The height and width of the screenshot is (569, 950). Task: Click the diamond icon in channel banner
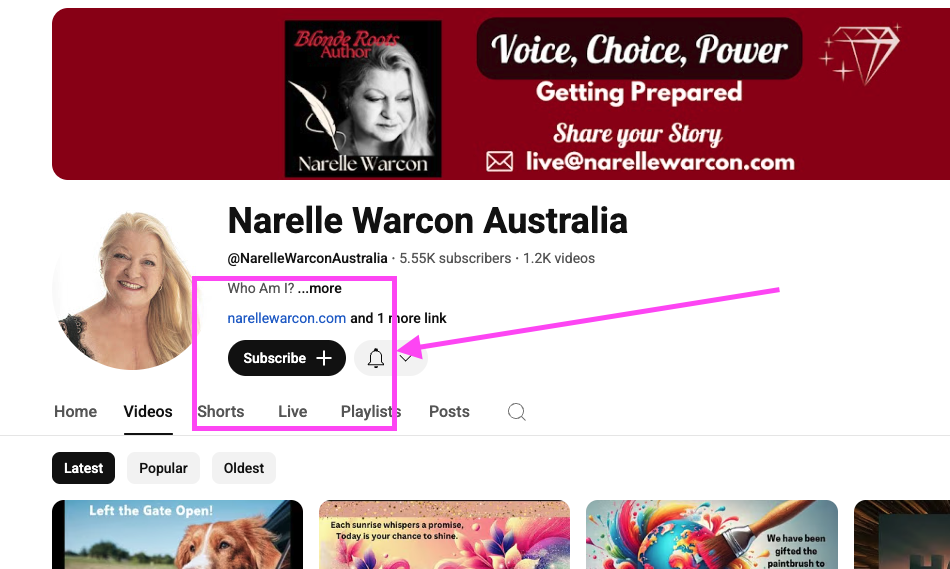(x=860, y=55)
